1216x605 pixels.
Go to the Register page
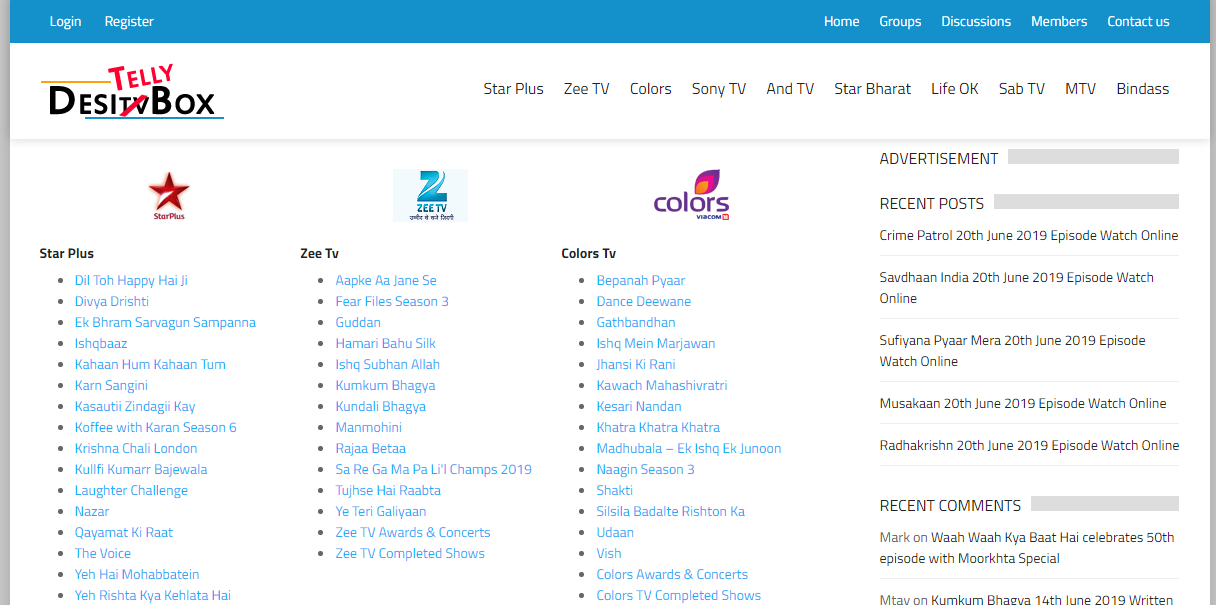pyautogui.click(x=129, y=21)
